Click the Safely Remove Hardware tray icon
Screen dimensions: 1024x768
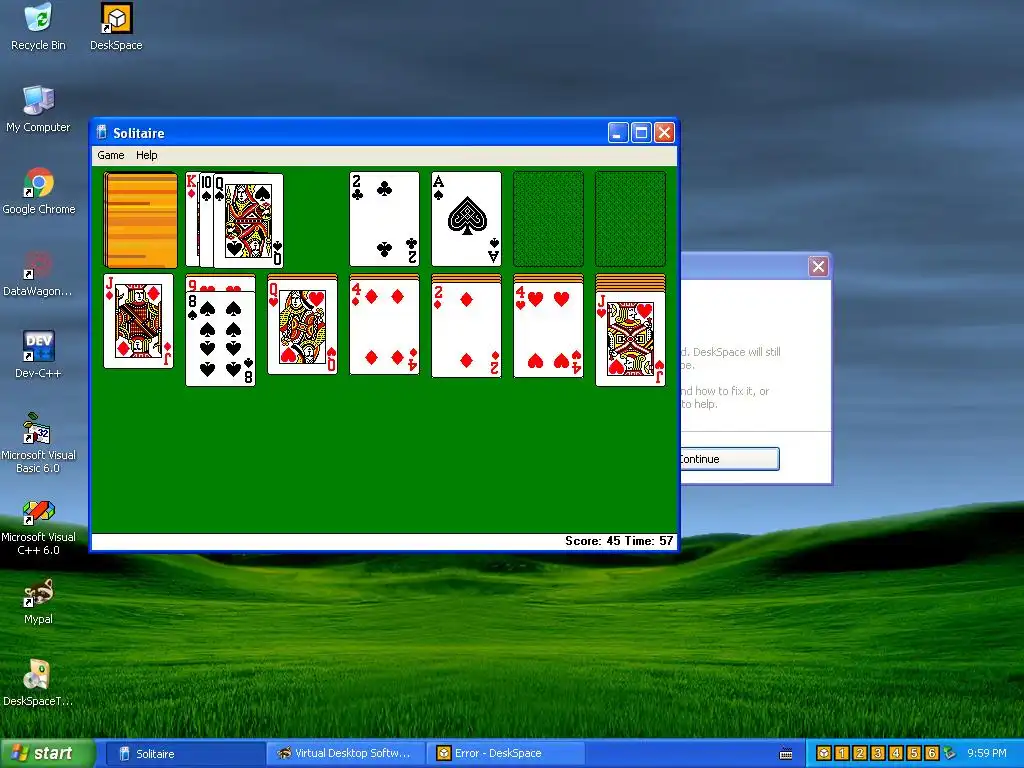pyautogui.click(x=950, y=753)
